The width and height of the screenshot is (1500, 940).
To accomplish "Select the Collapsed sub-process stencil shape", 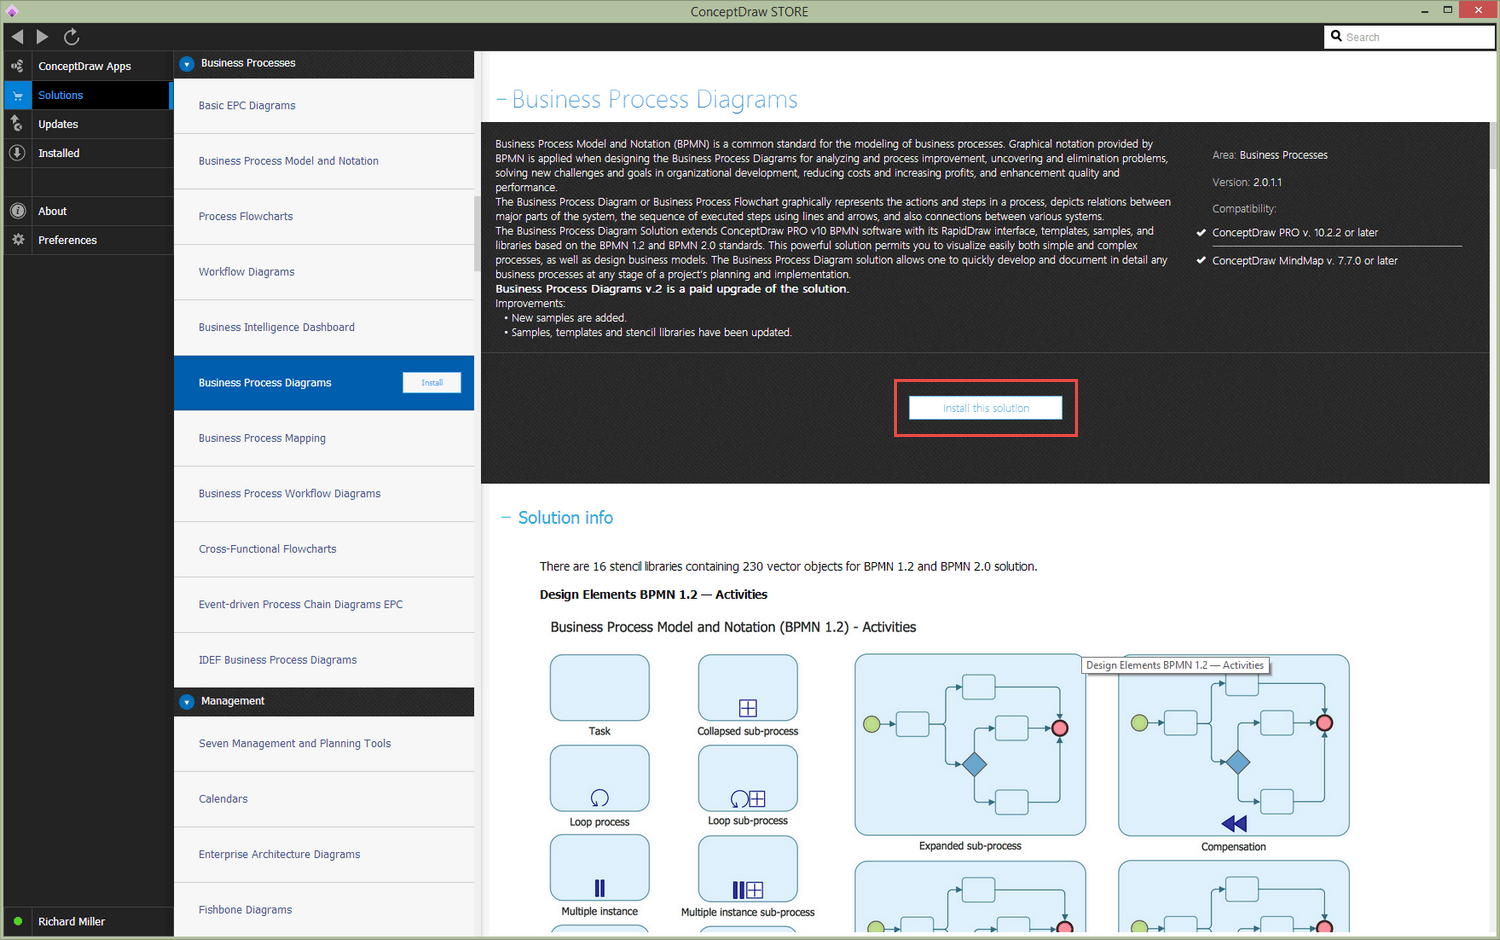I will (x=748, y=688).
